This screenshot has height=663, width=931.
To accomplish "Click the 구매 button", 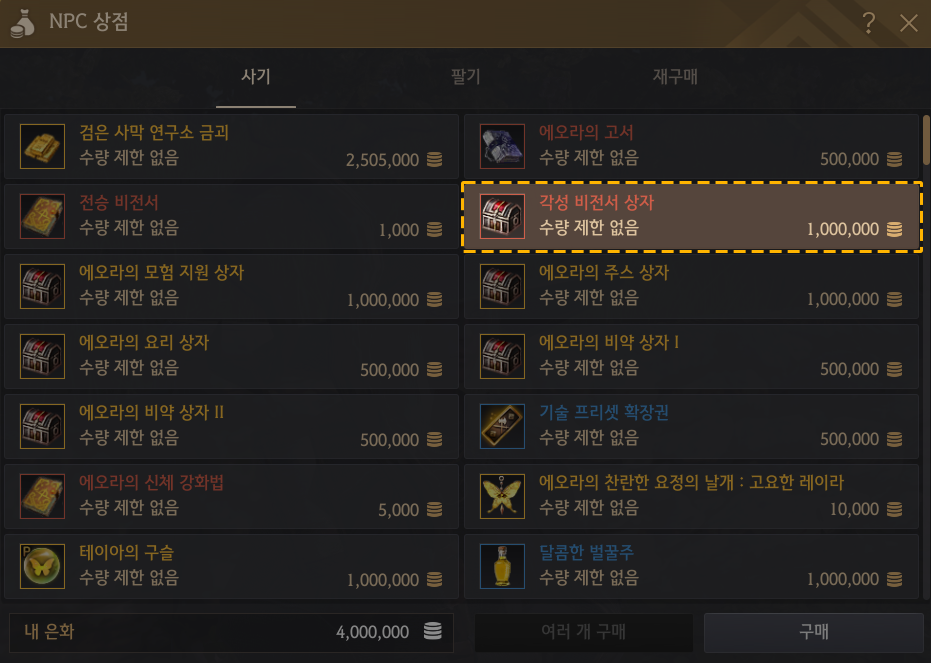I will [x=813, y=632].
